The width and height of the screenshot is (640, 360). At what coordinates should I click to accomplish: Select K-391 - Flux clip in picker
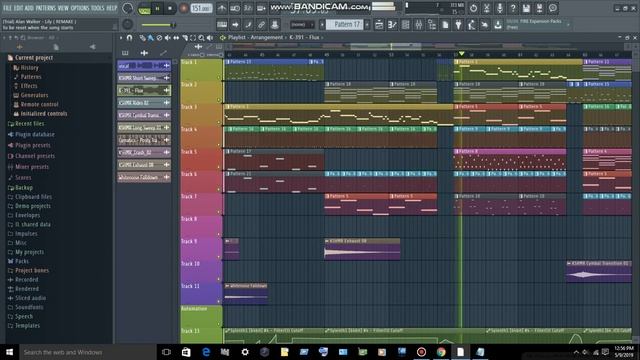coord(144,90)
